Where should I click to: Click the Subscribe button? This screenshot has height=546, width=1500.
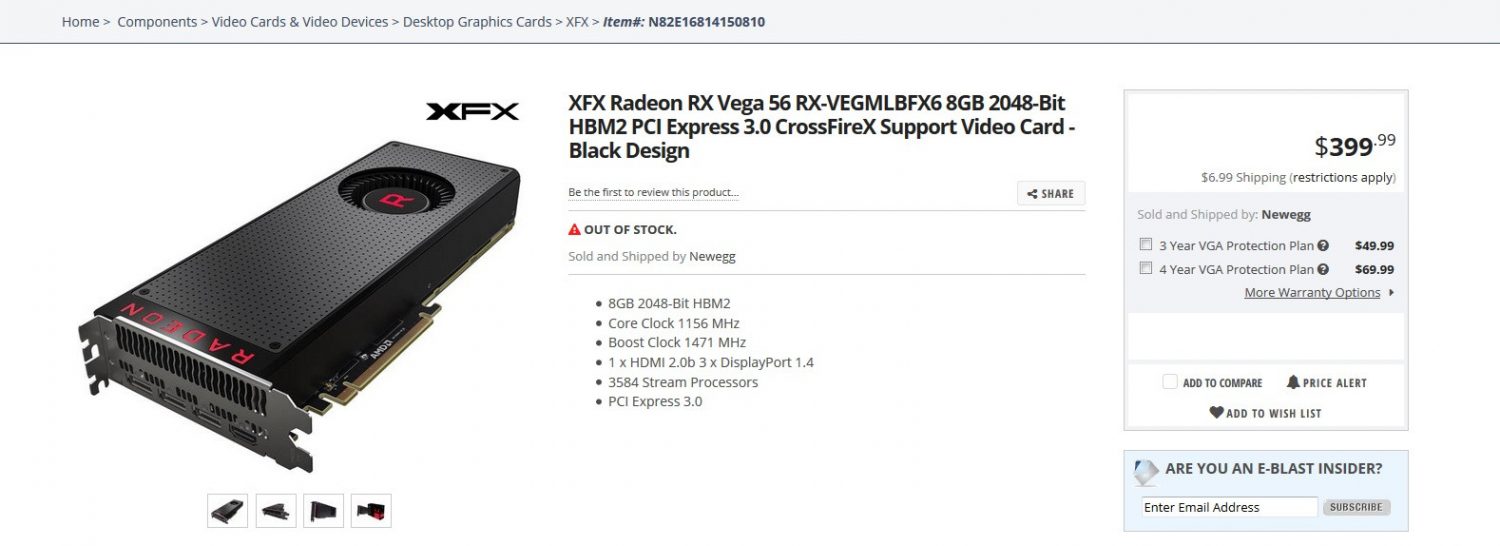click(1356, 507)
